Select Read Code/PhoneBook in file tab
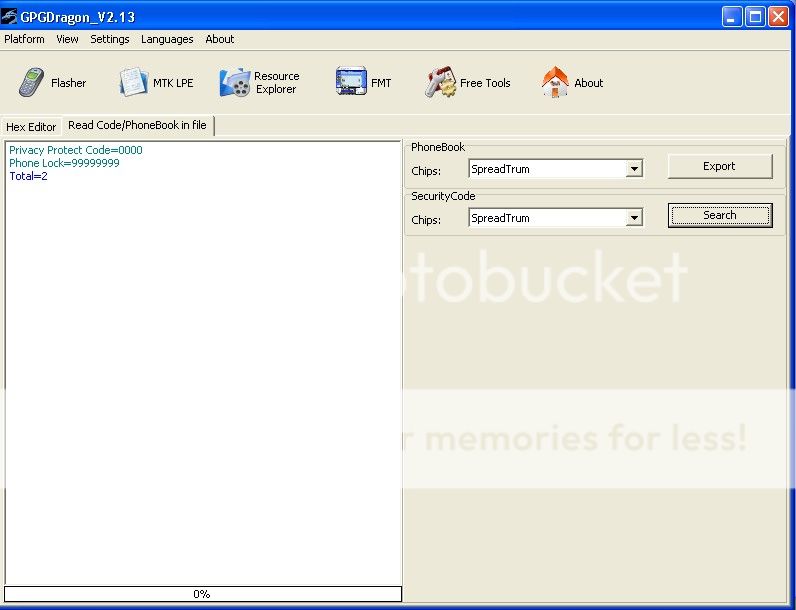This screenshot has height=610, width=796. 138,125
